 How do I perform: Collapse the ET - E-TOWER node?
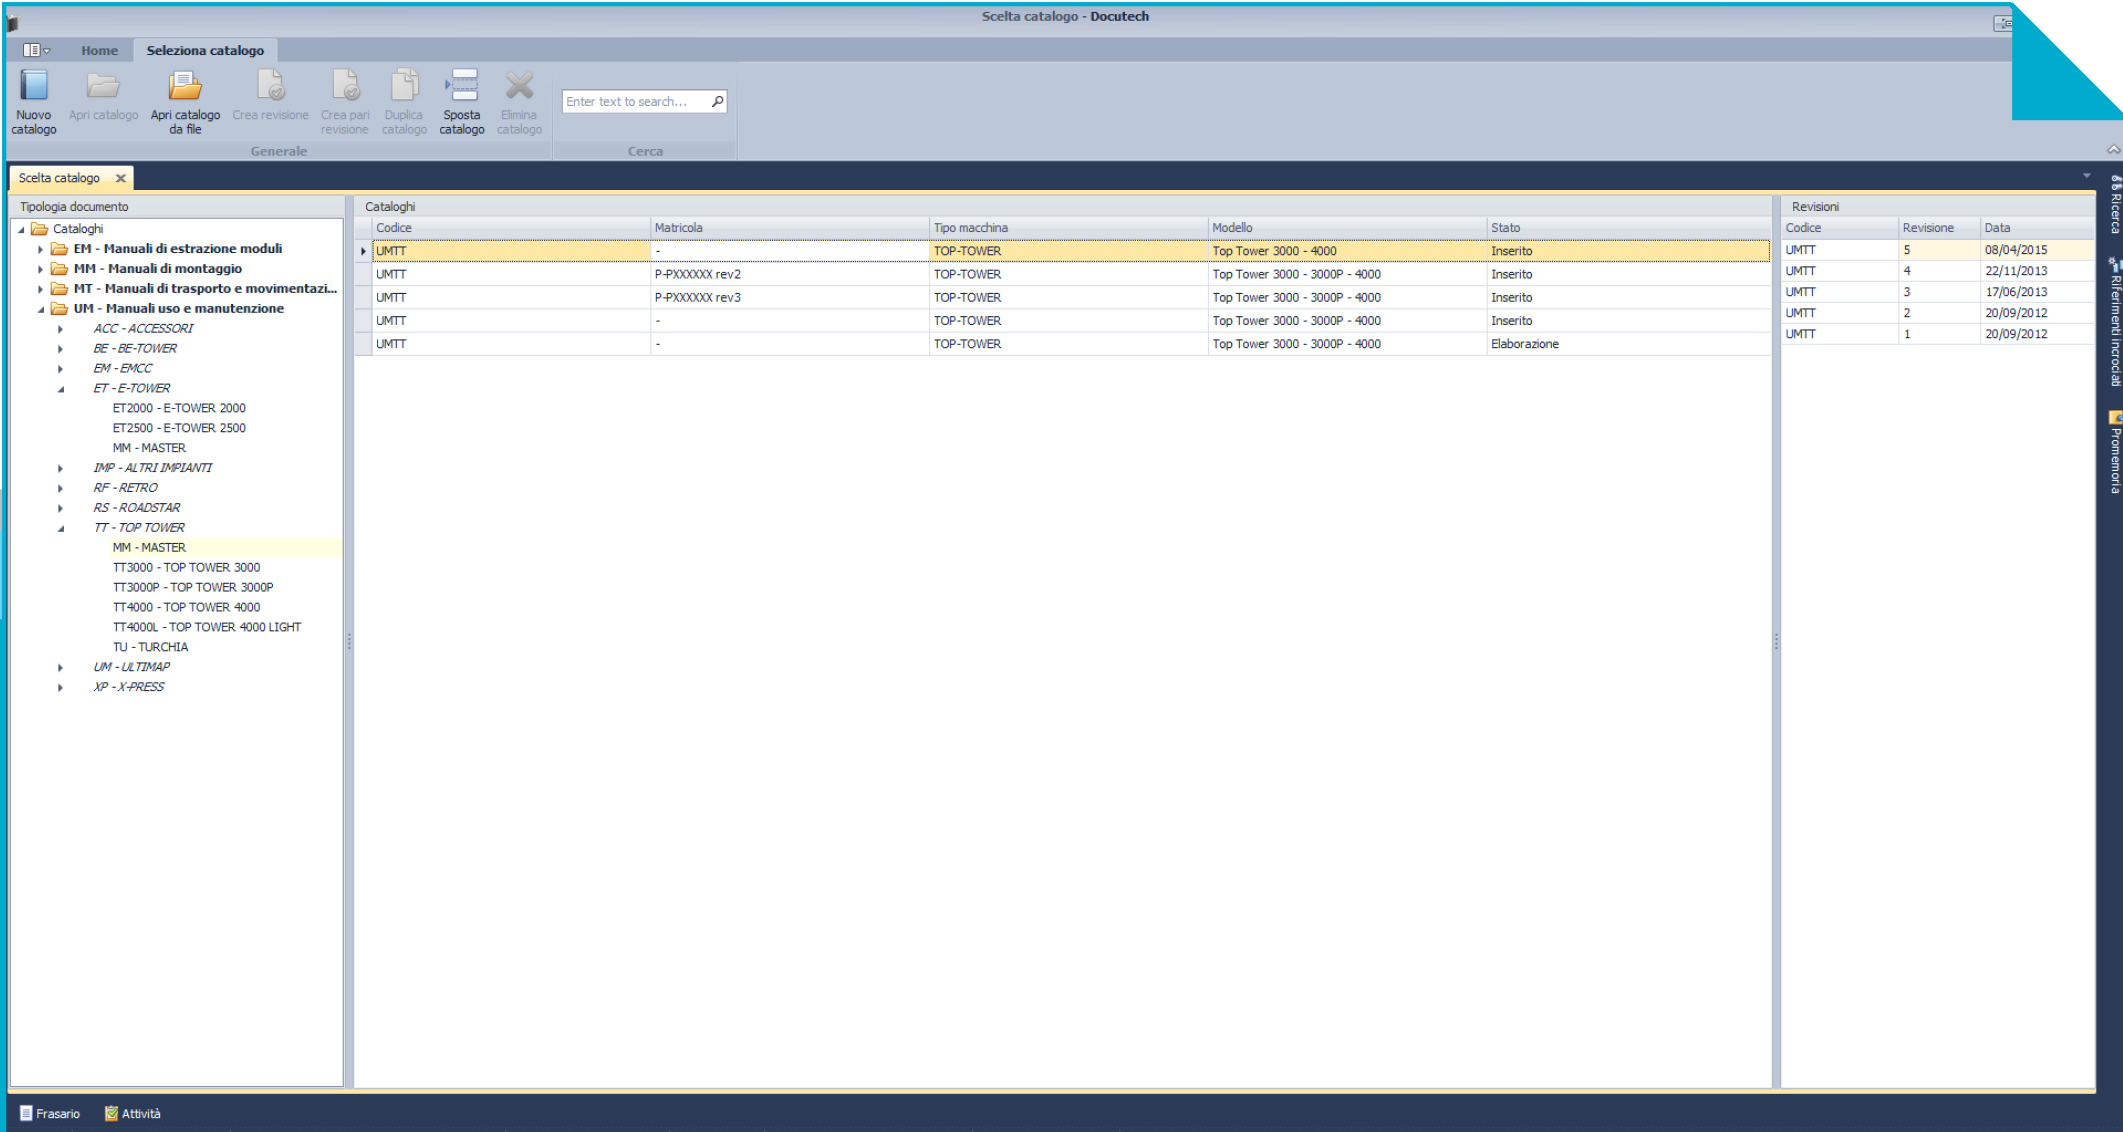tap(61, 389)
